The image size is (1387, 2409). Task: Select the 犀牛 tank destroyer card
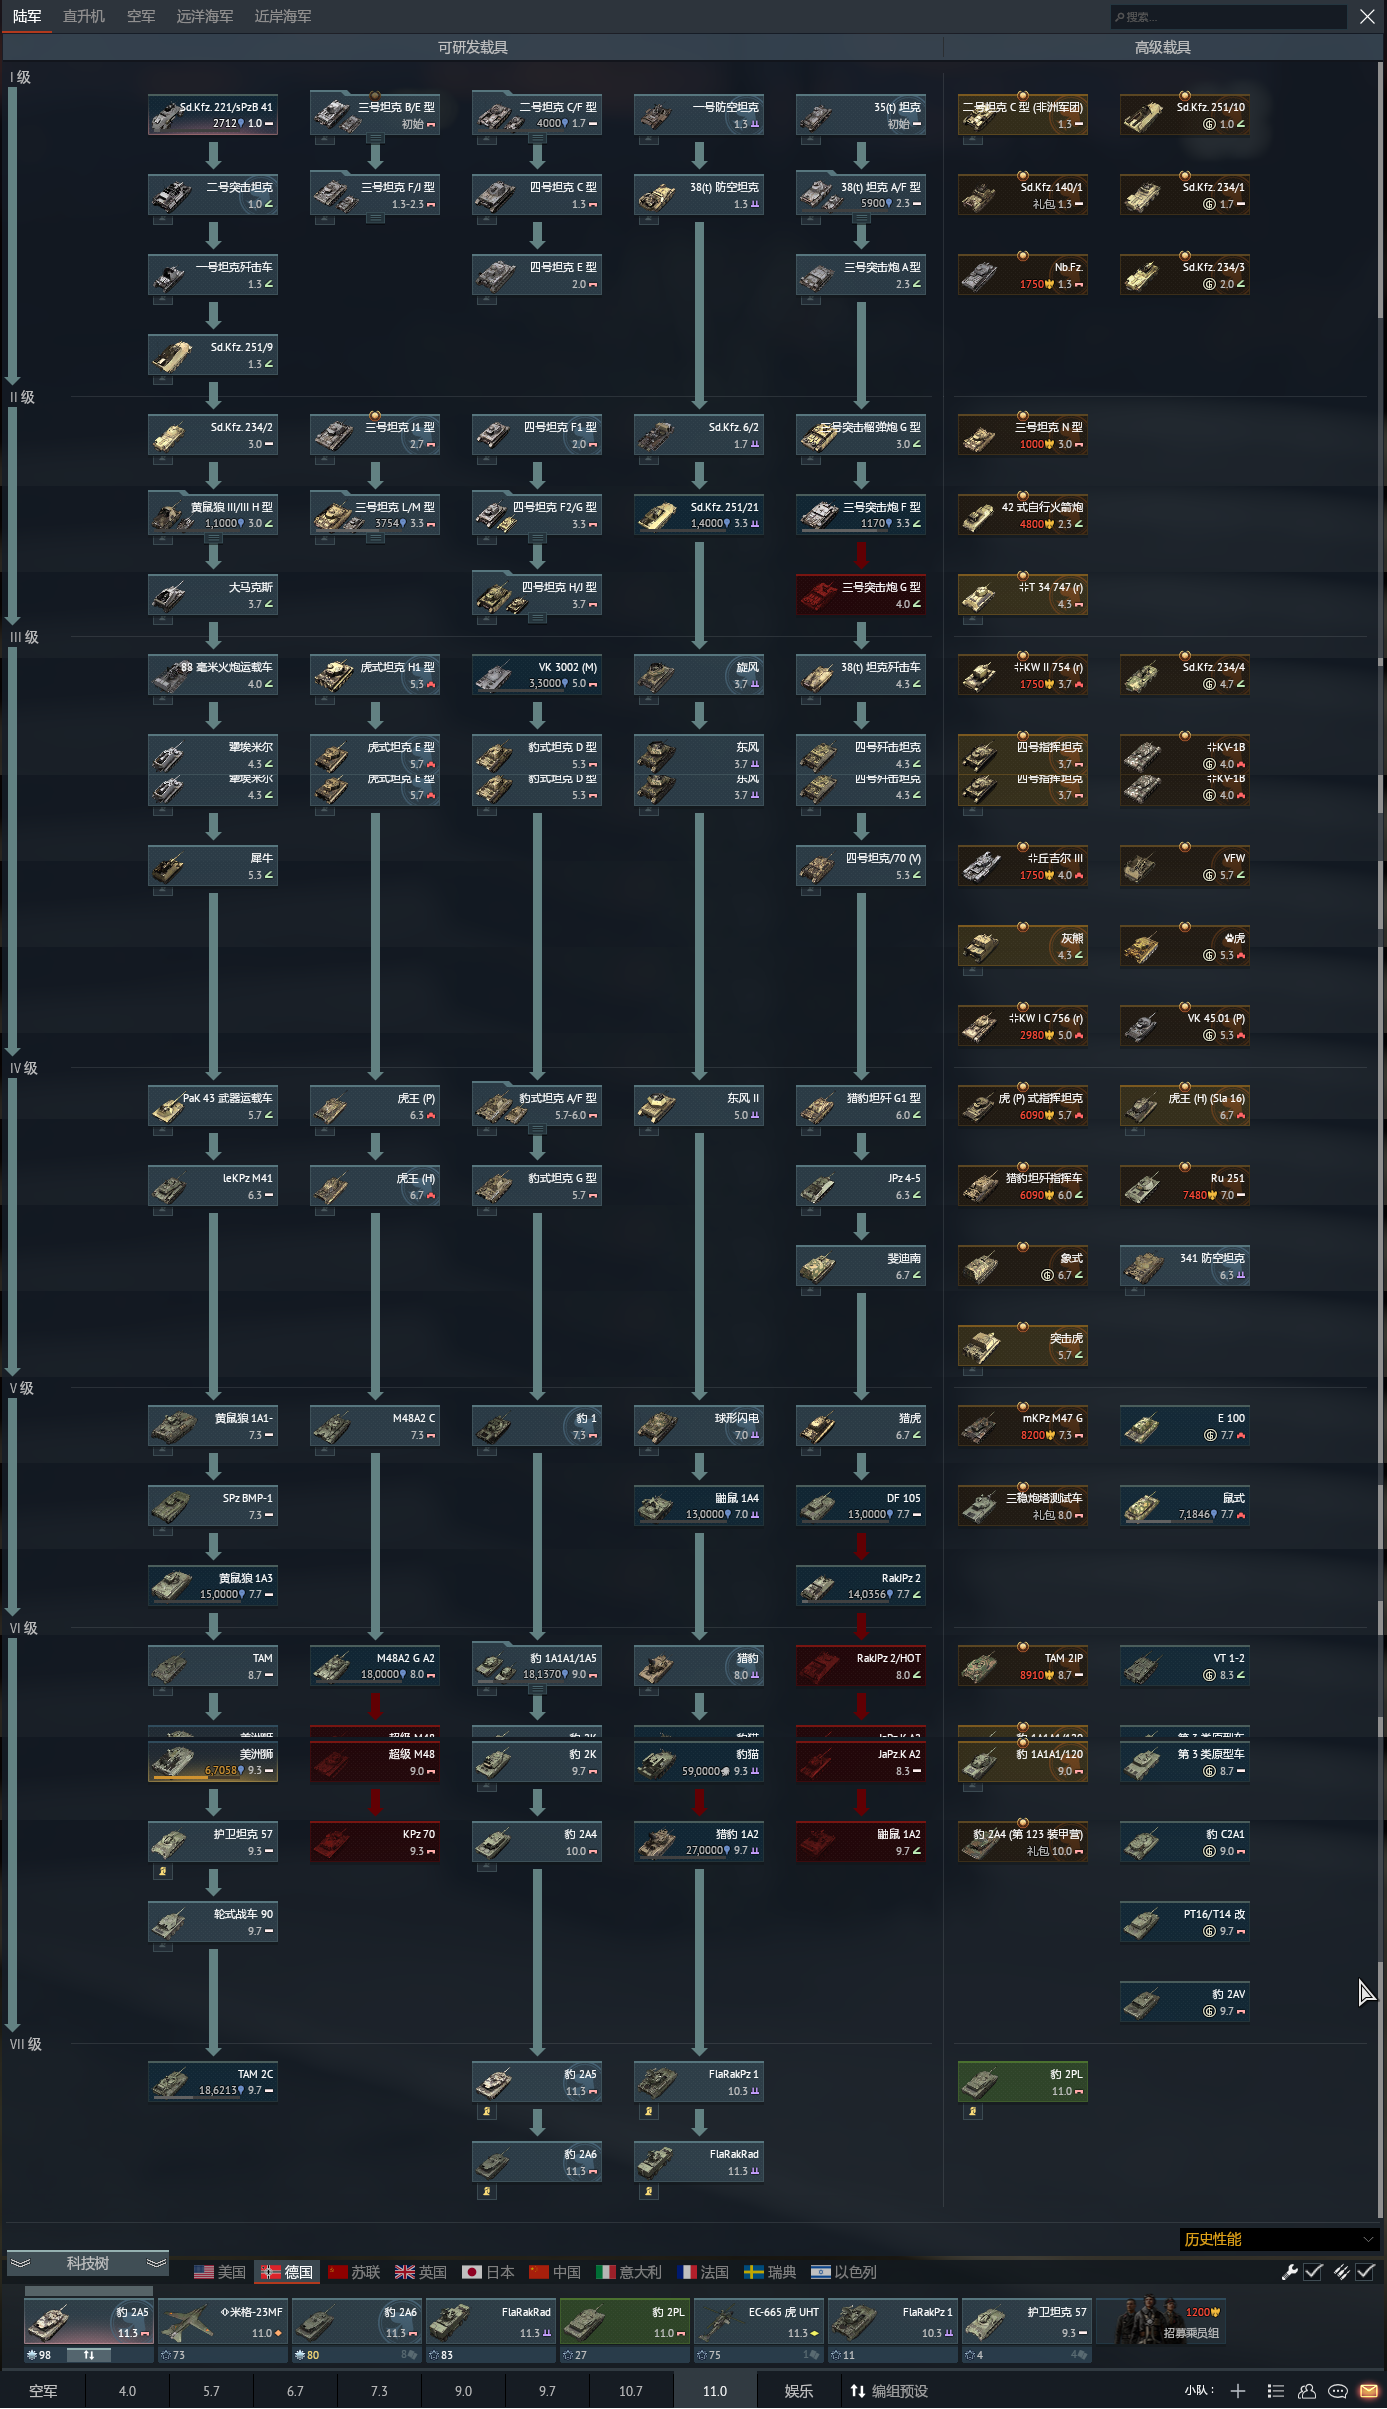pos(213,865)
